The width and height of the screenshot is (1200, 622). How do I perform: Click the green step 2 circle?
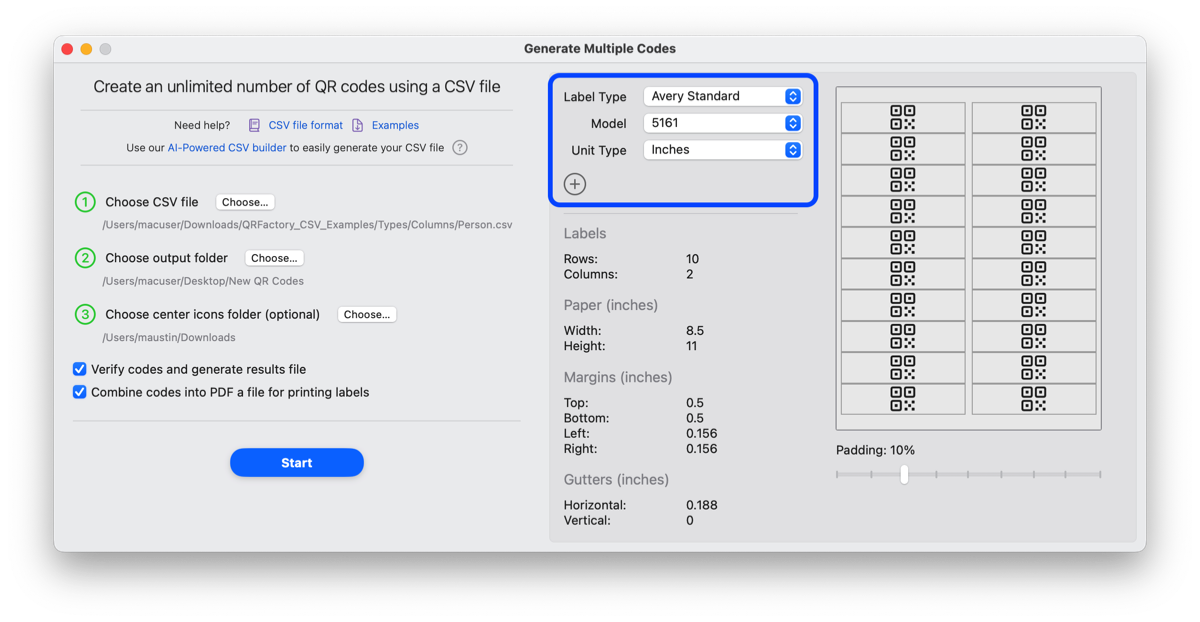pyautogui.click(x=85, y=258)
